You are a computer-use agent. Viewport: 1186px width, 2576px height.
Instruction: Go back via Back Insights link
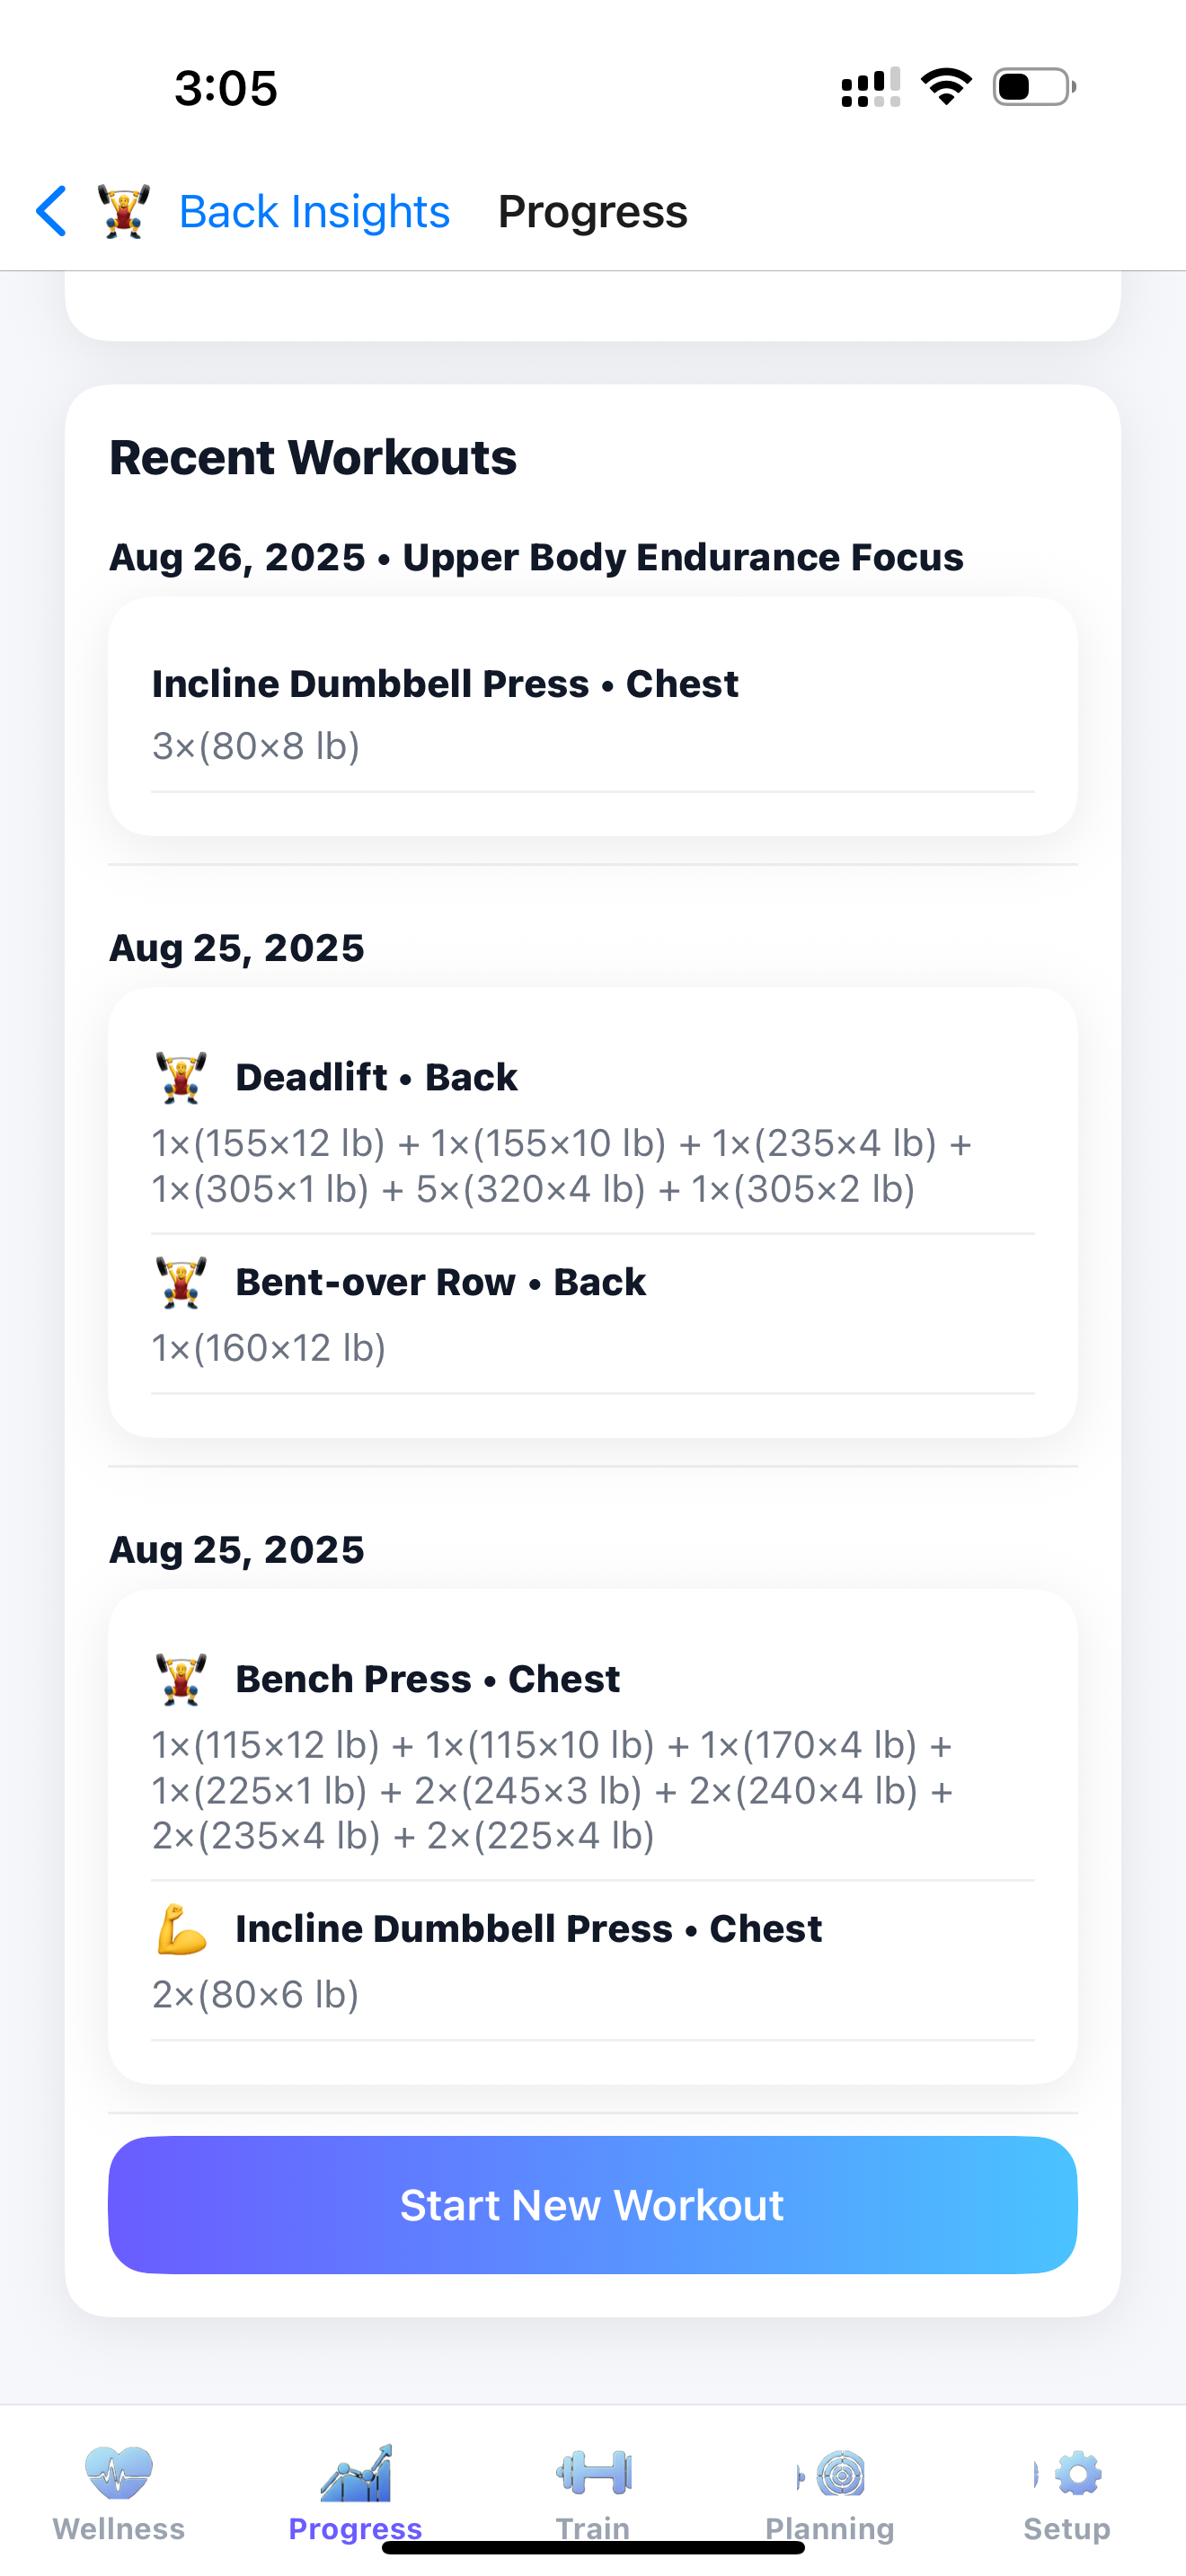pos(314,212)
